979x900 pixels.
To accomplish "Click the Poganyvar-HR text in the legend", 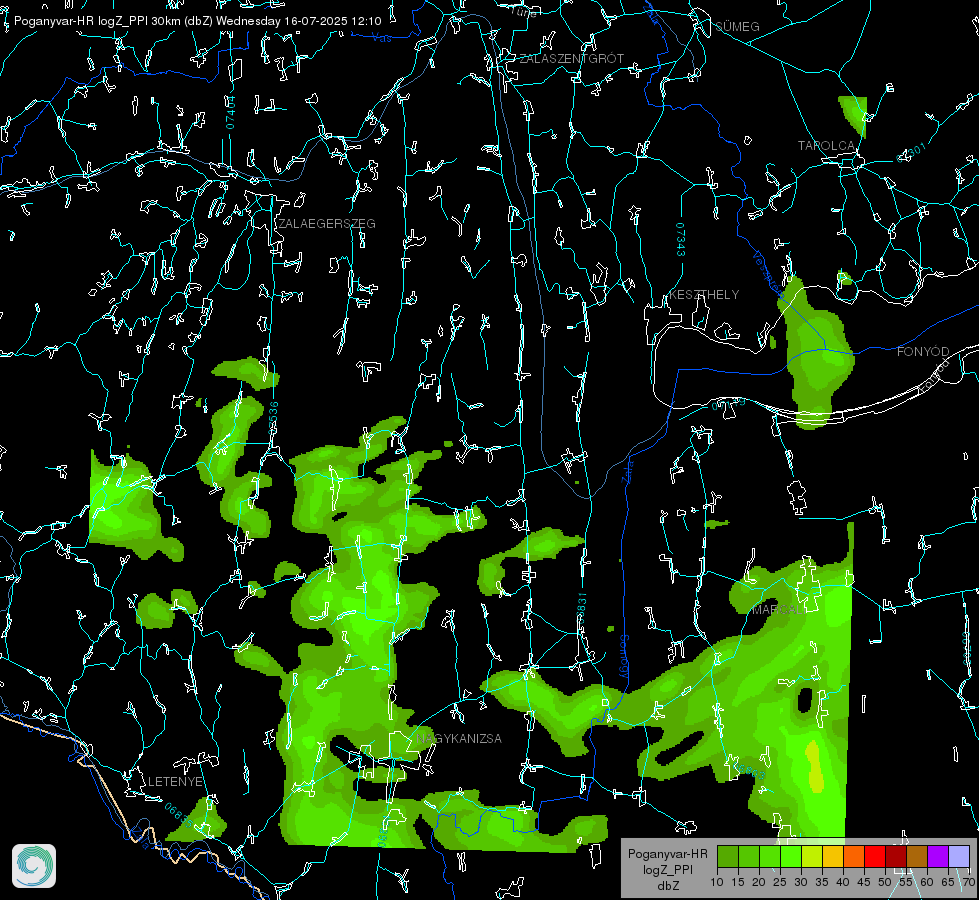I will pos(667,854).
